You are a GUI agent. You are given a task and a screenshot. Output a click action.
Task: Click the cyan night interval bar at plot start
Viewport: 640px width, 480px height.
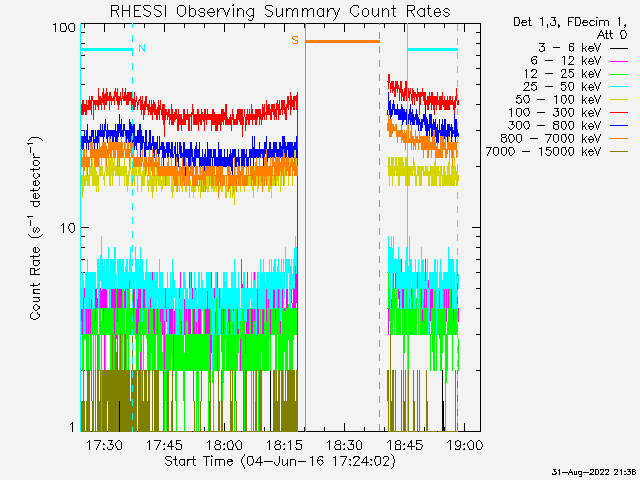107,50
